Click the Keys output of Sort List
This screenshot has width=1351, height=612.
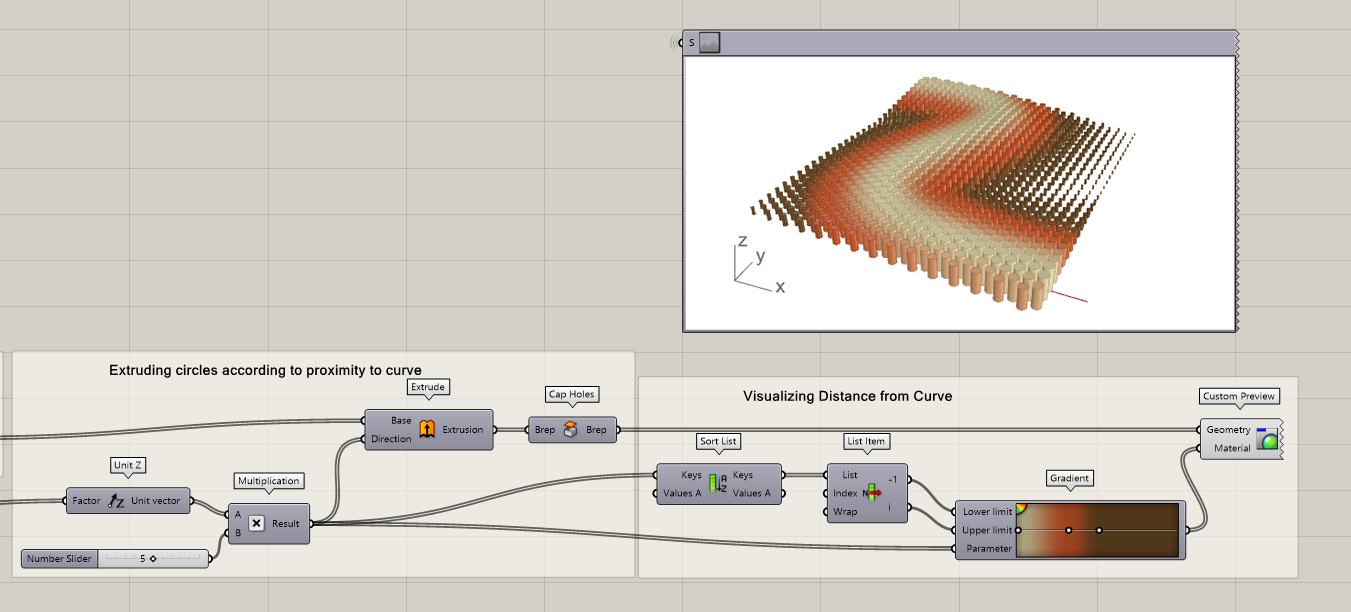pos(743,475)
